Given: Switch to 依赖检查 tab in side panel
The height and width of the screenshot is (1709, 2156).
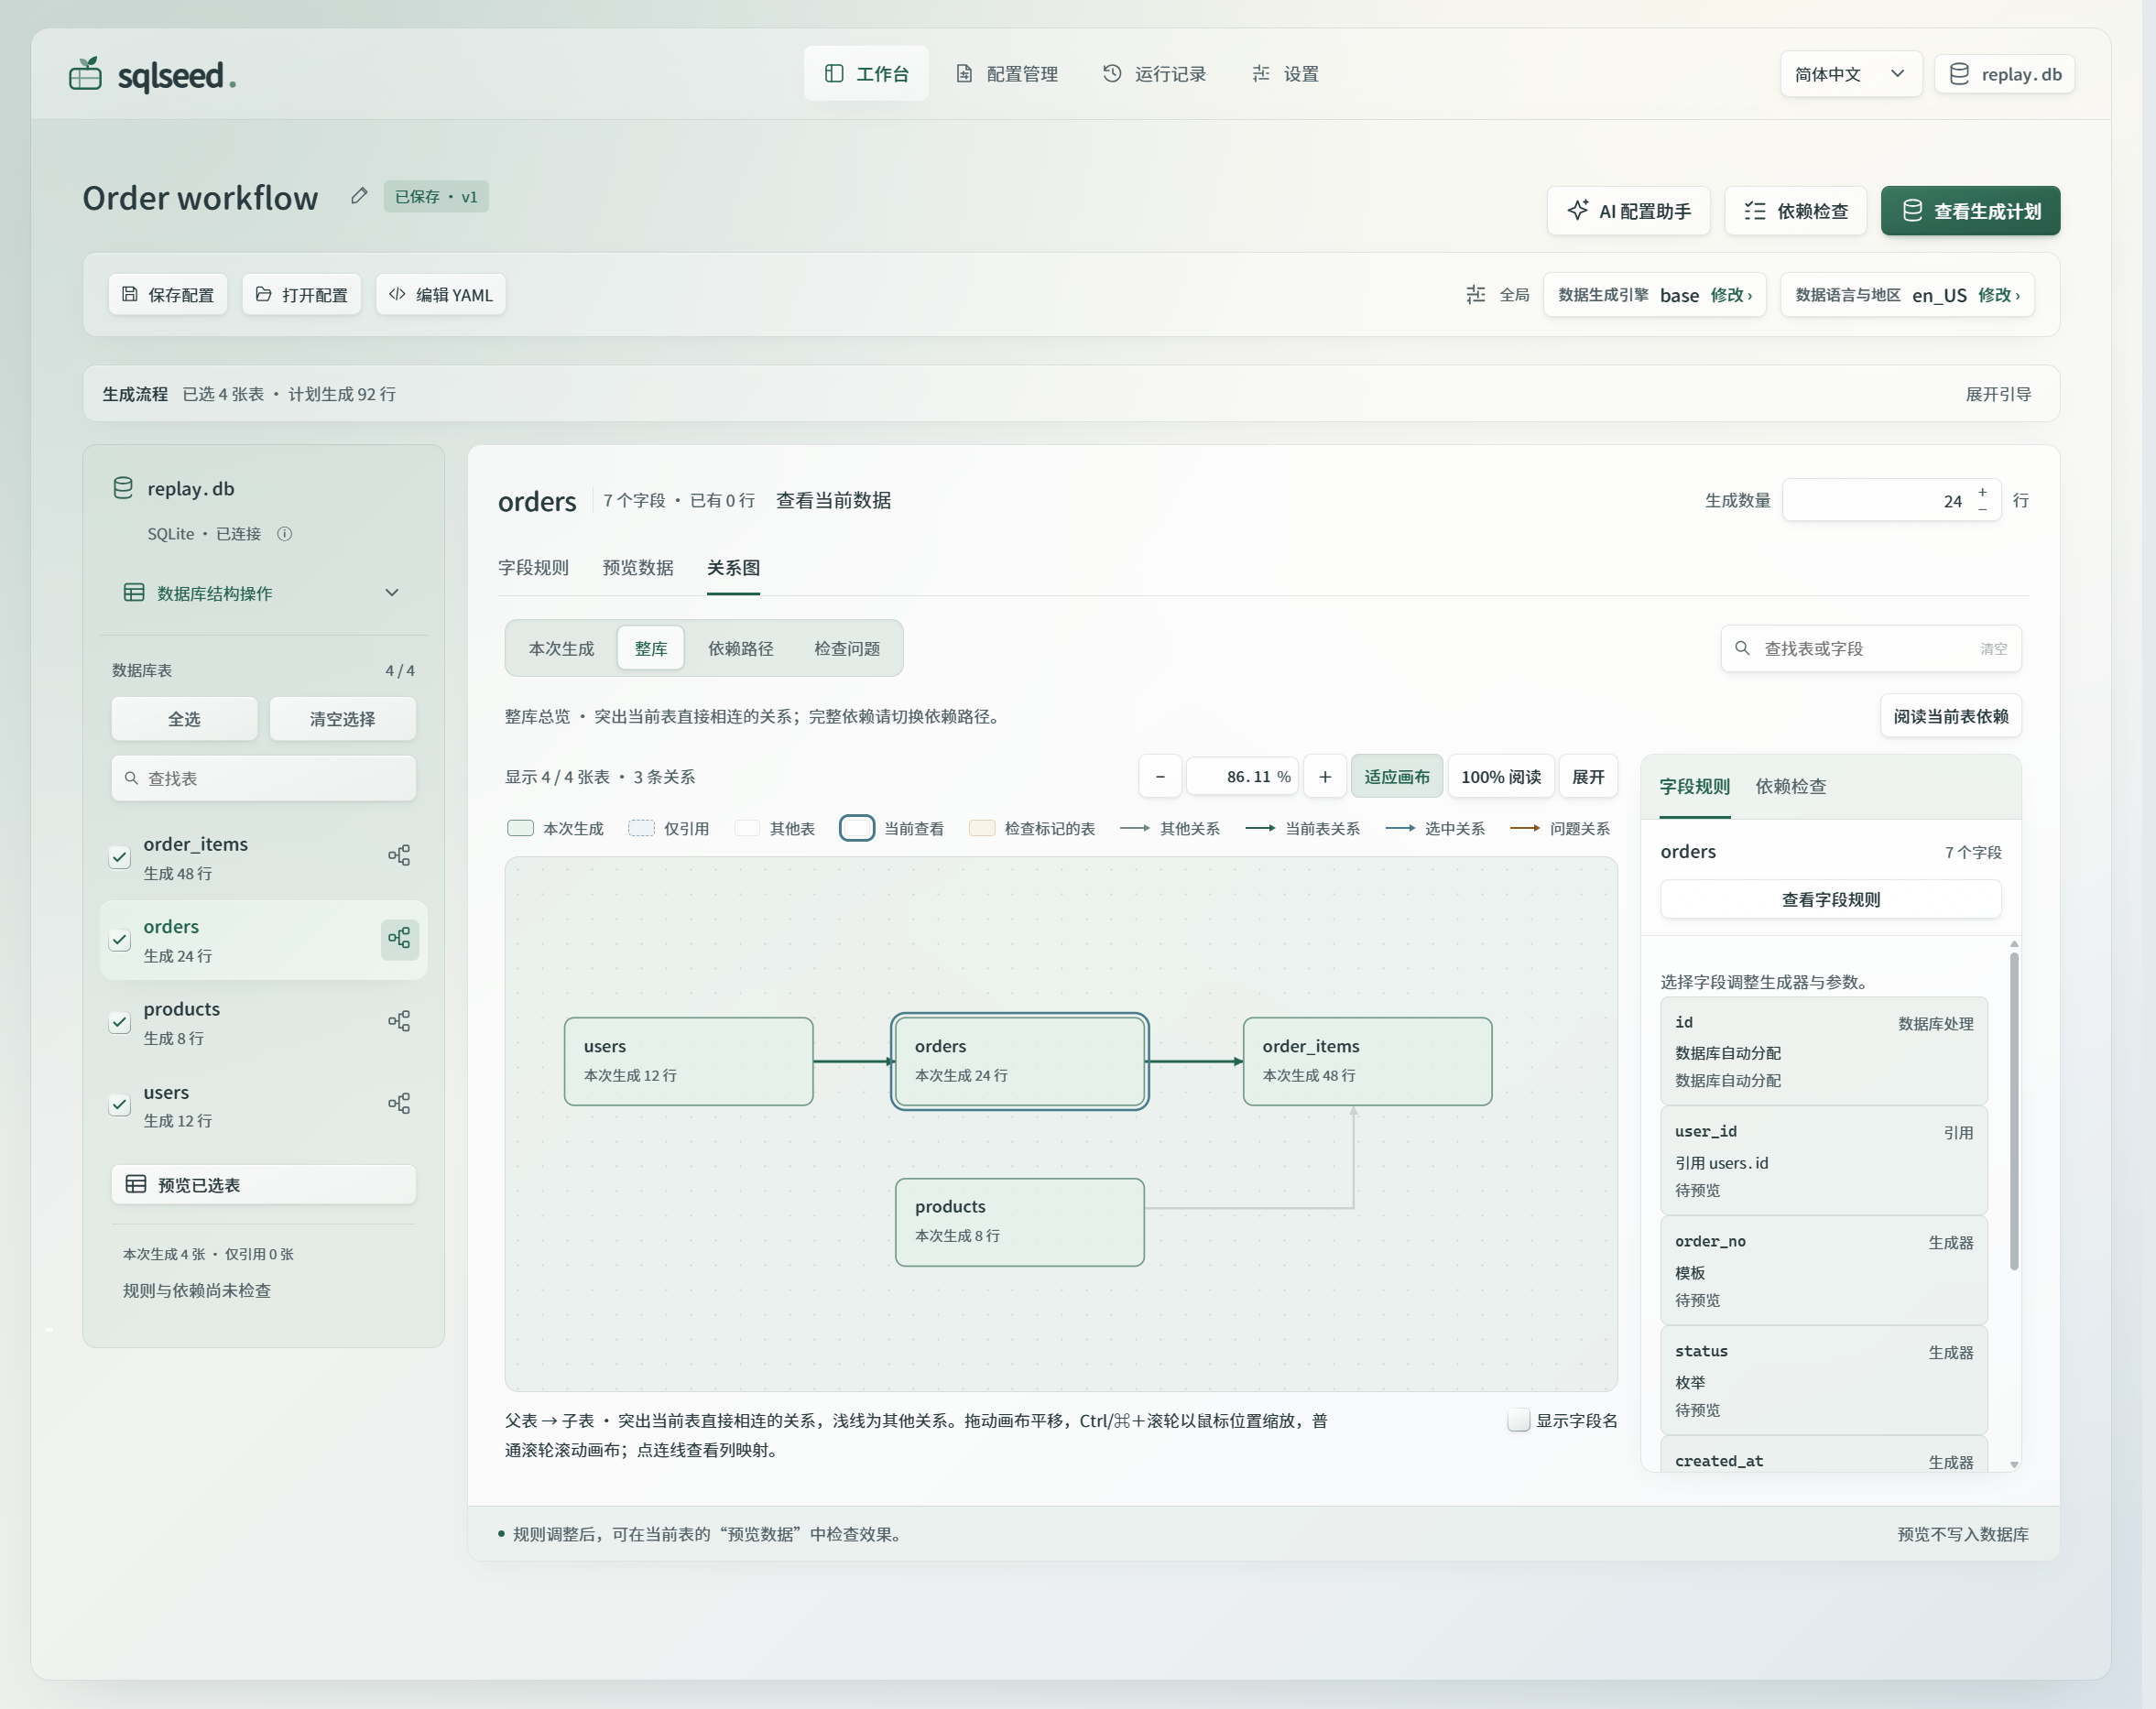Looking at the screenshot, I should pos(1790,786).
